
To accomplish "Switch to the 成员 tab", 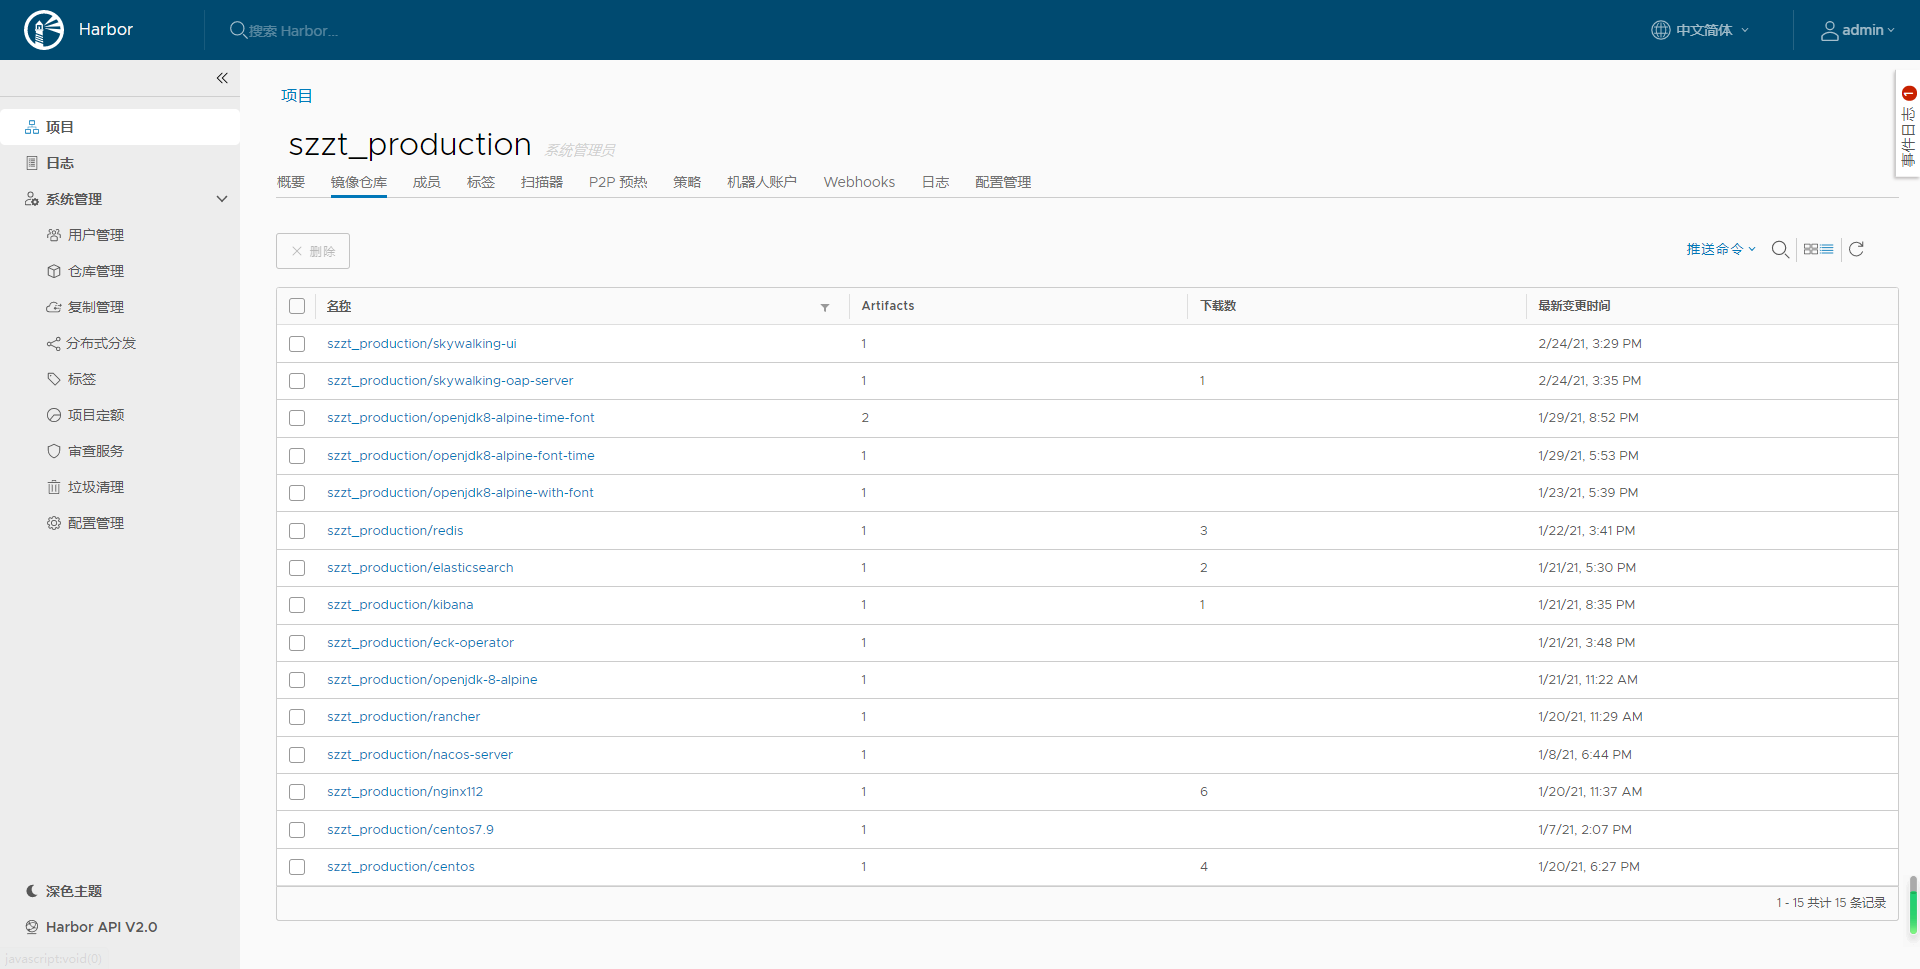I will click(x=427, y=182).
